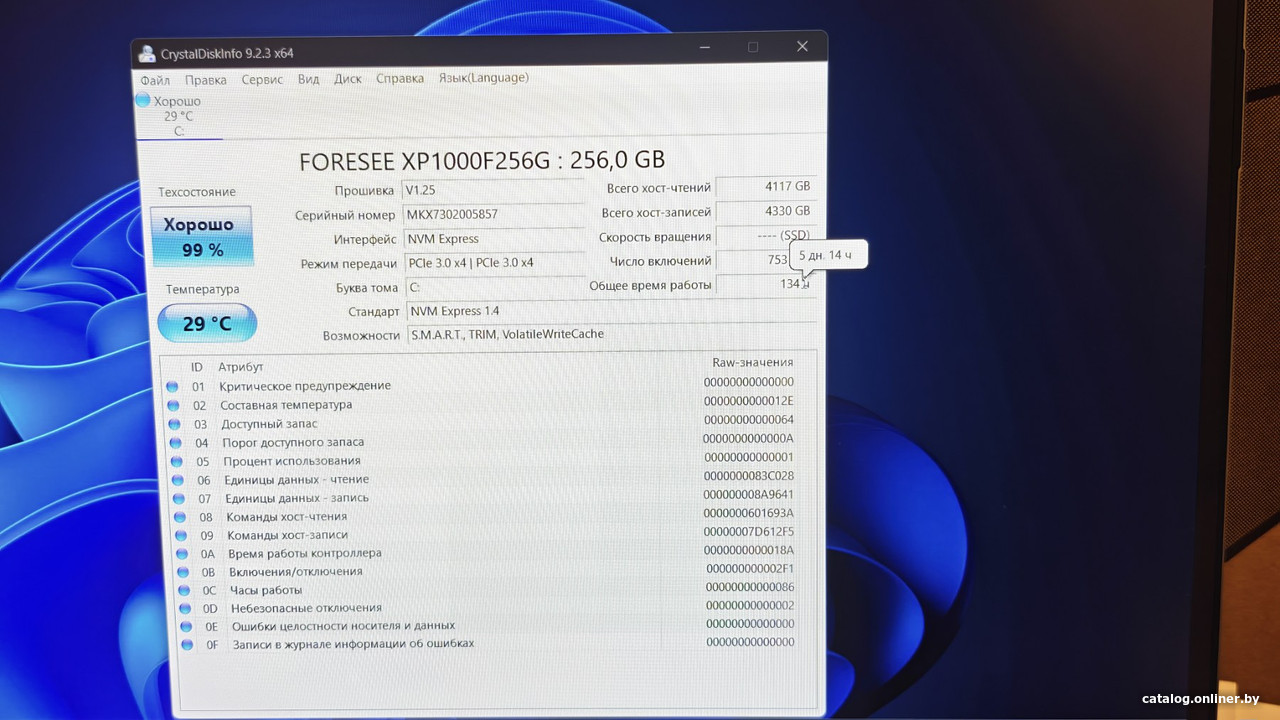Click raw value 0000000601693A
1280x720 pixels.
pos(749,513)
